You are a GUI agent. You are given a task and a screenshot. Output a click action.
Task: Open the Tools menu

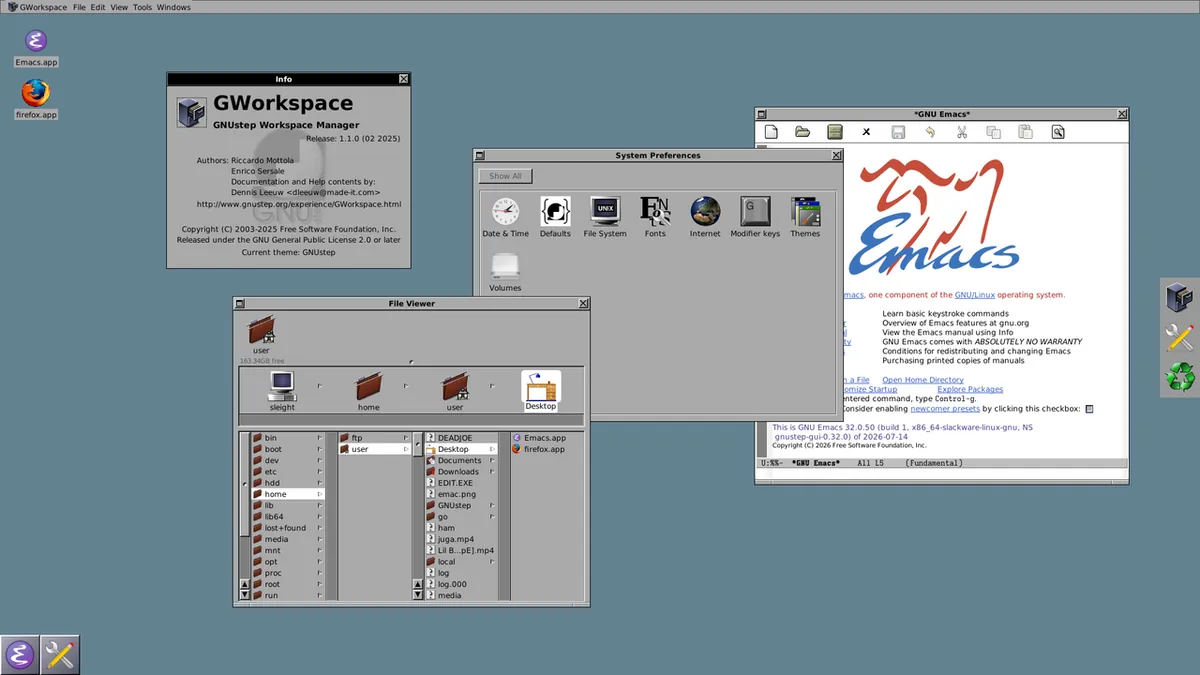point(142,7)
